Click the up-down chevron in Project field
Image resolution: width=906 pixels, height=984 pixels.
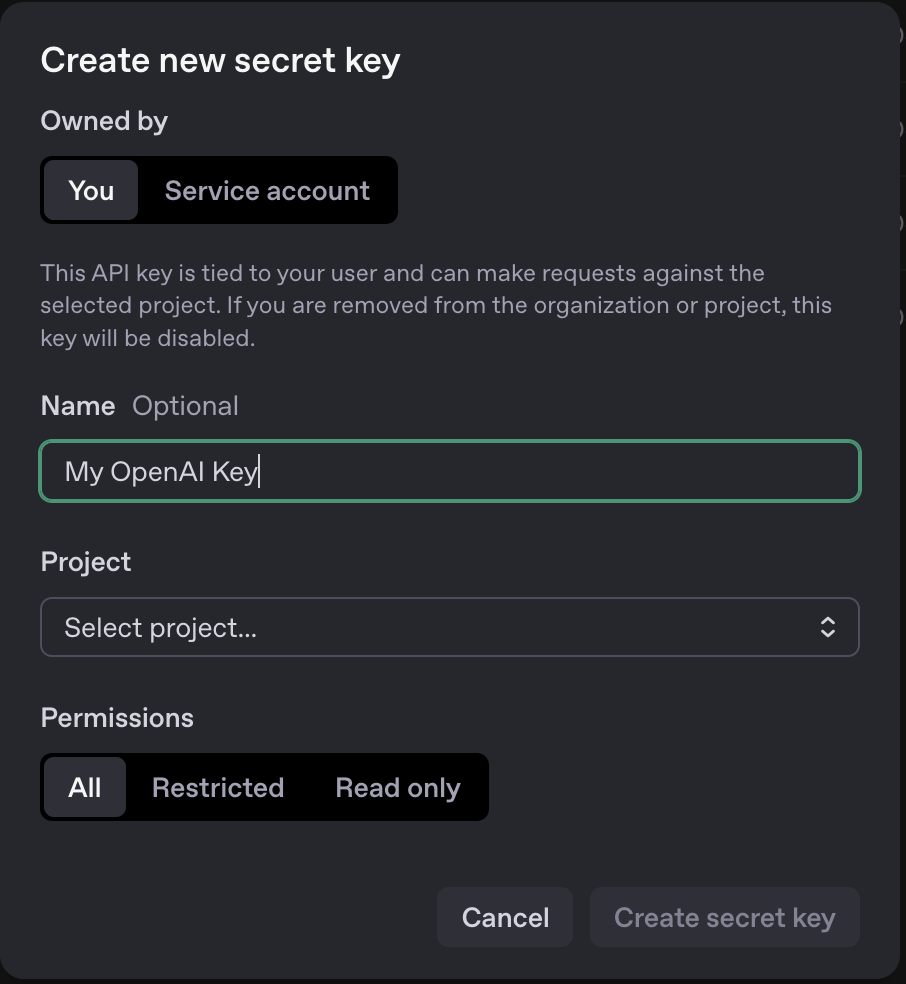[x=827, y=627]
